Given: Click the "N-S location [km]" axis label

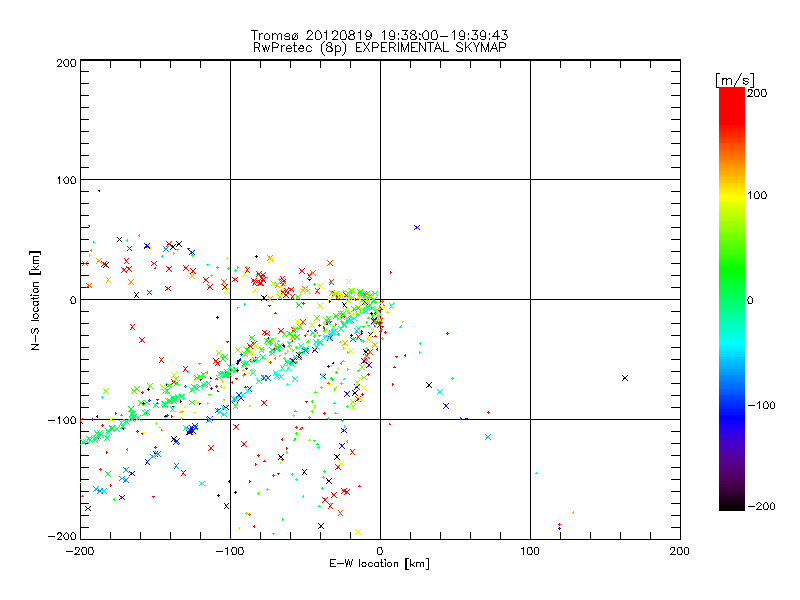Looking at the screenshot, I should tap(35, 301).
